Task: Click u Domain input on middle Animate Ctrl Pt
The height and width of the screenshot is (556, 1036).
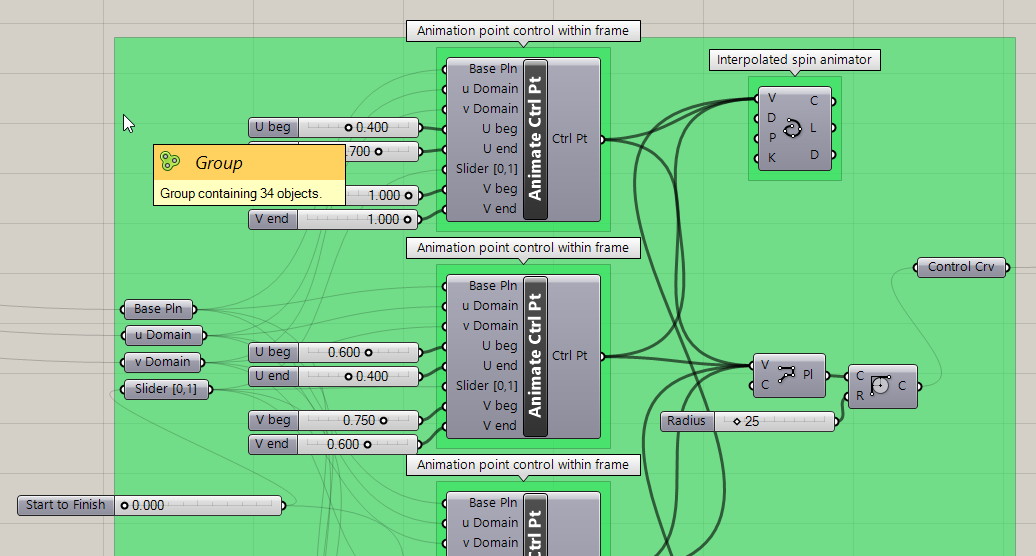Action: pos(489,306)
